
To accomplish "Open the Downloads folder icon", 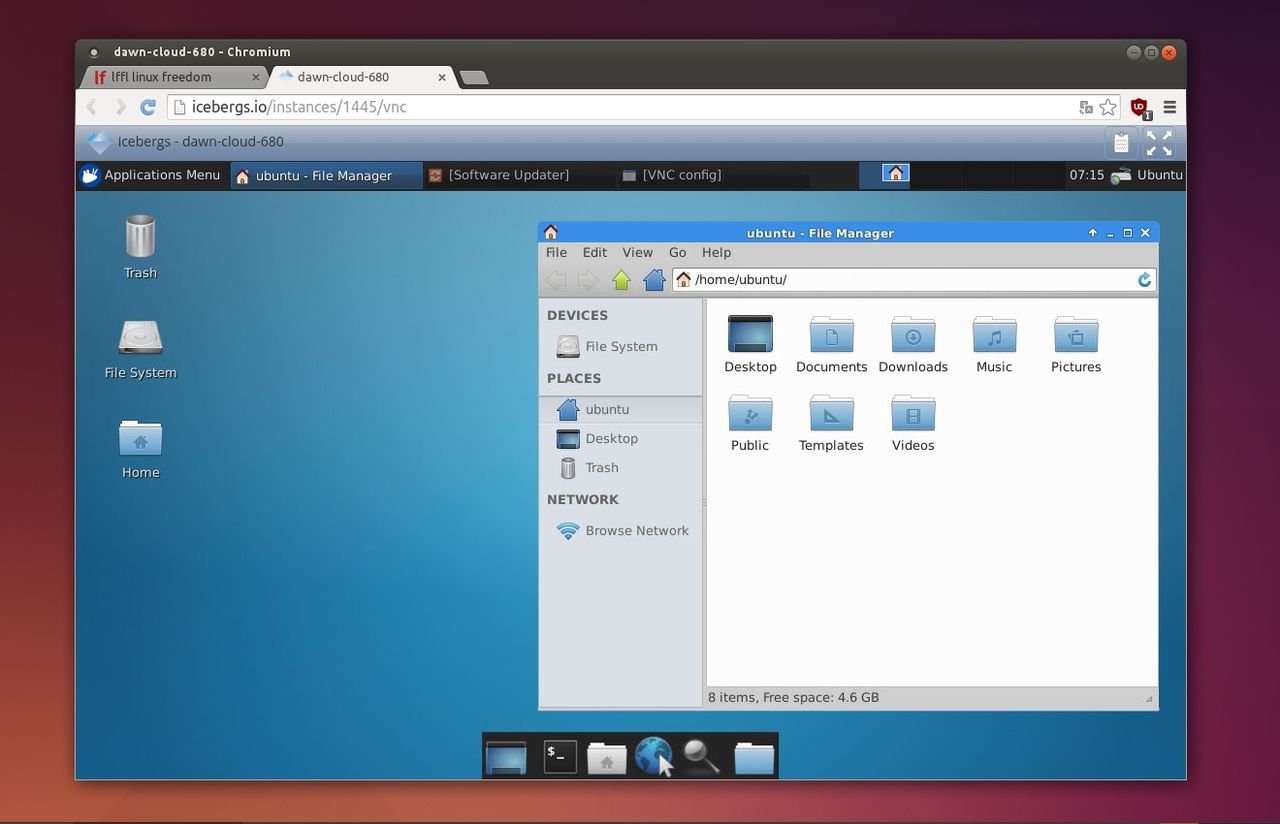I will 912,336.
